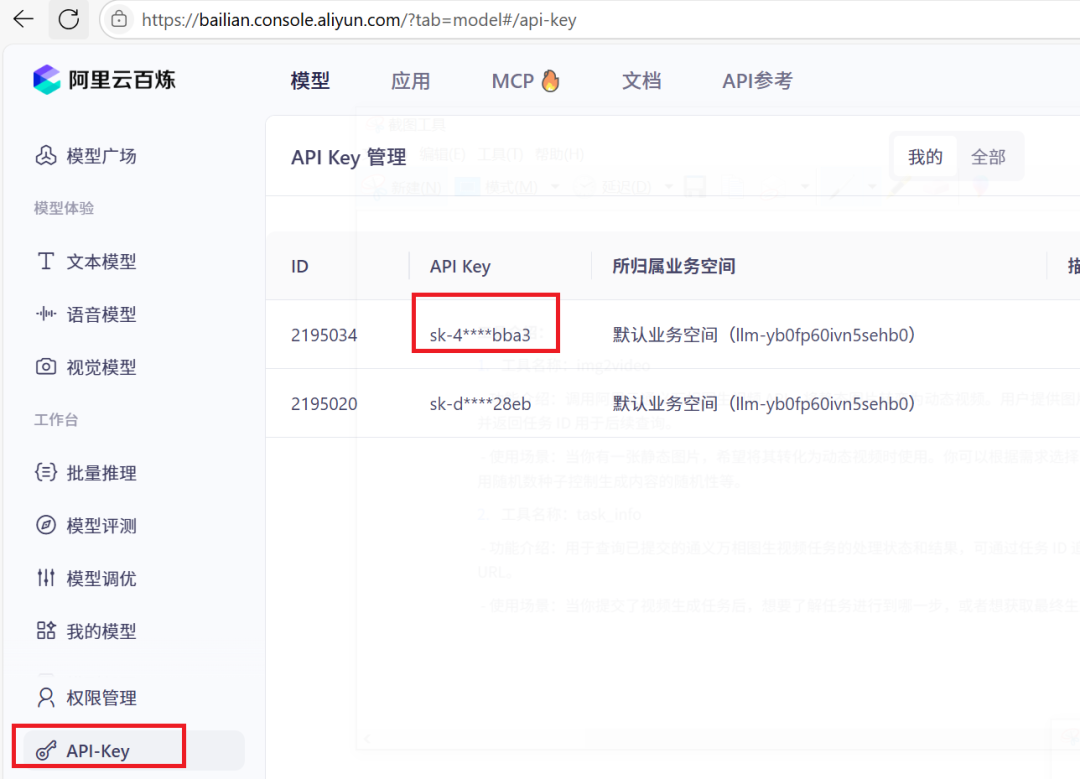1080x779 pixels.
Task: Open 文本模型 in the sidebar
Action: [101, 262]
